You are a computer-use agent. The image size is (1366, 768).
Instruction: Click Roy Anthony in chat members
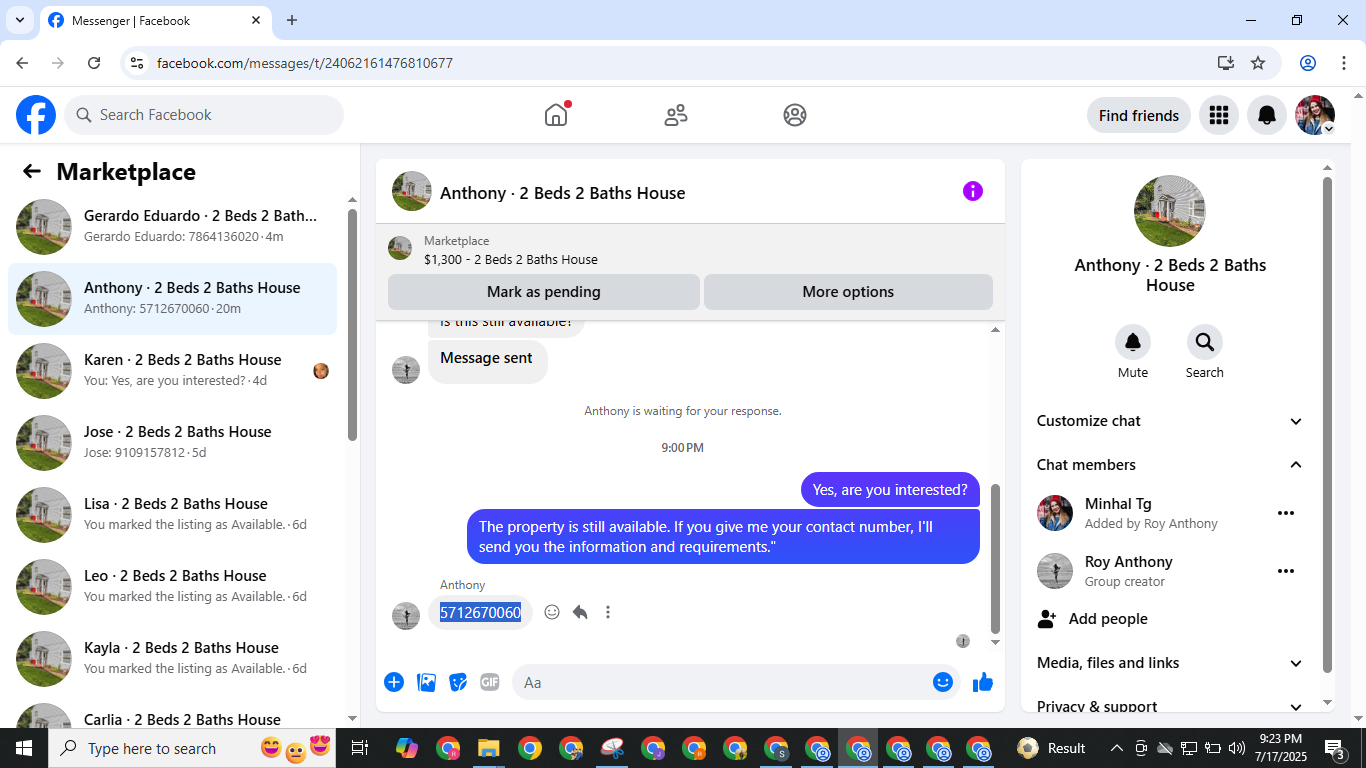click(1128, 562)
